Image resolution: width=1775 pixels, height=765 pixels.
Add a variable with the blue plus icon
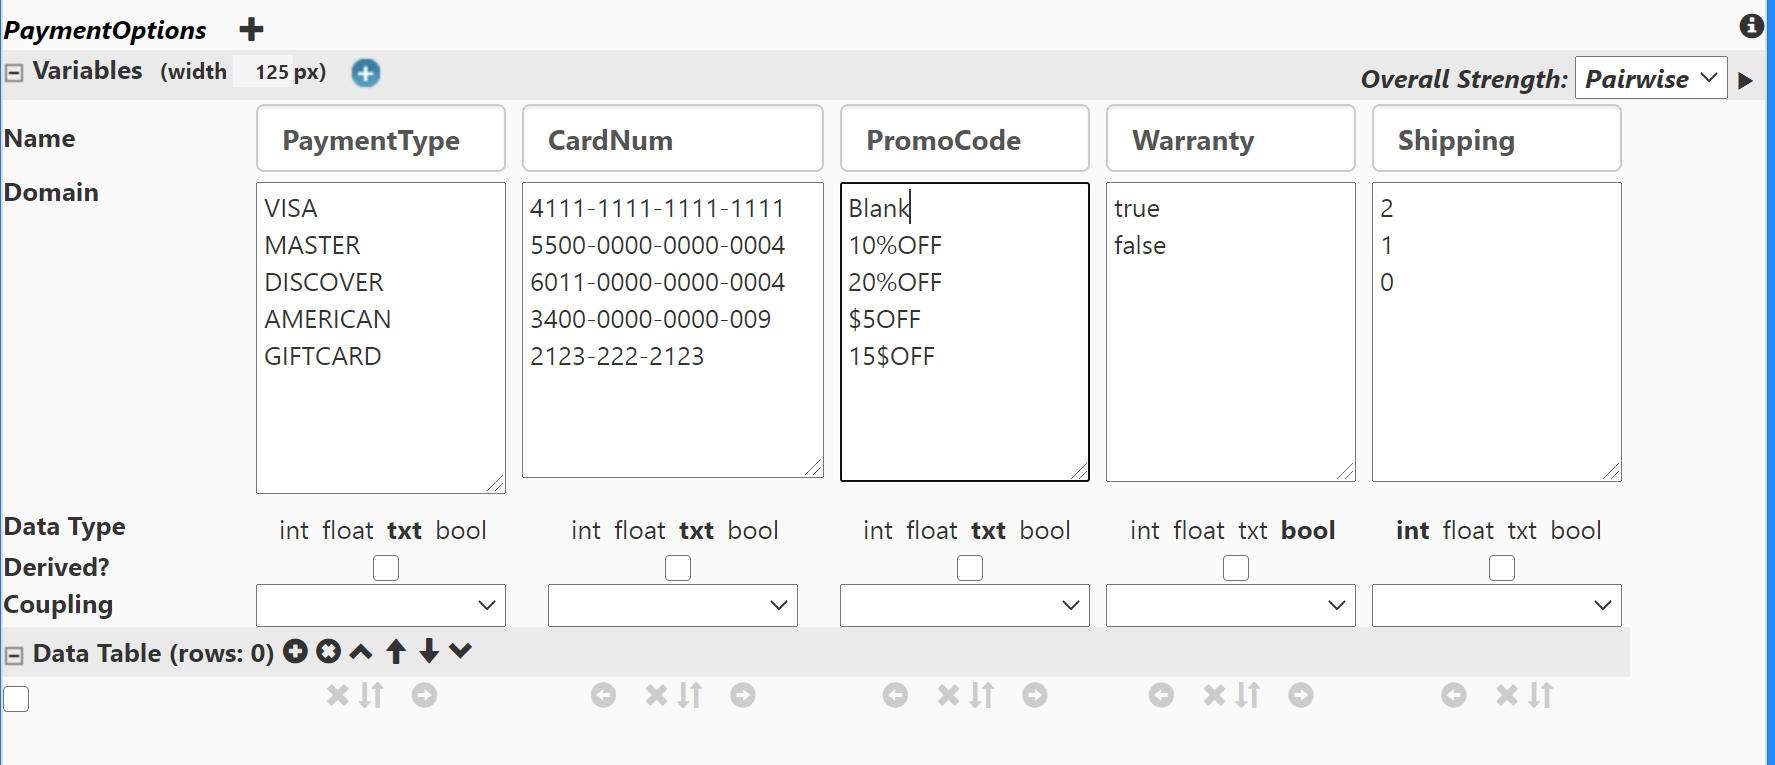coord(366,73)
